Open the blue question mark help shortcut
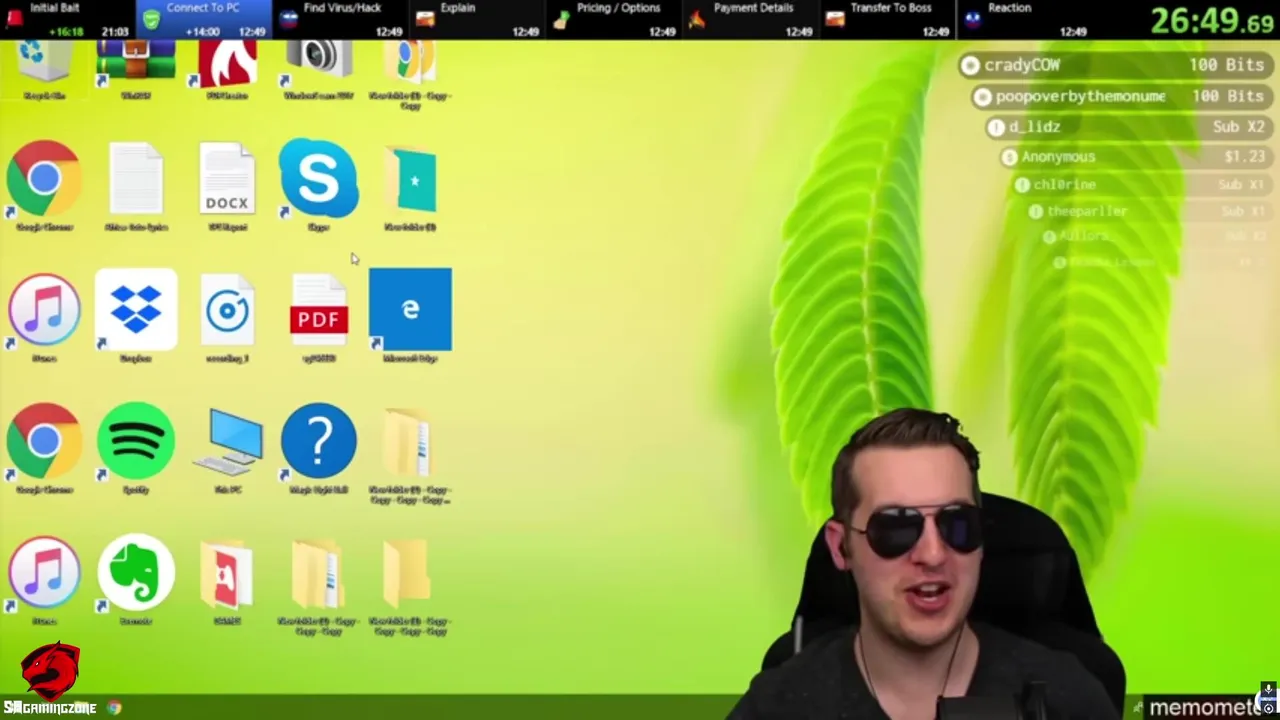This screenshot has width=1280, height=720. click(x=319, y=448)
